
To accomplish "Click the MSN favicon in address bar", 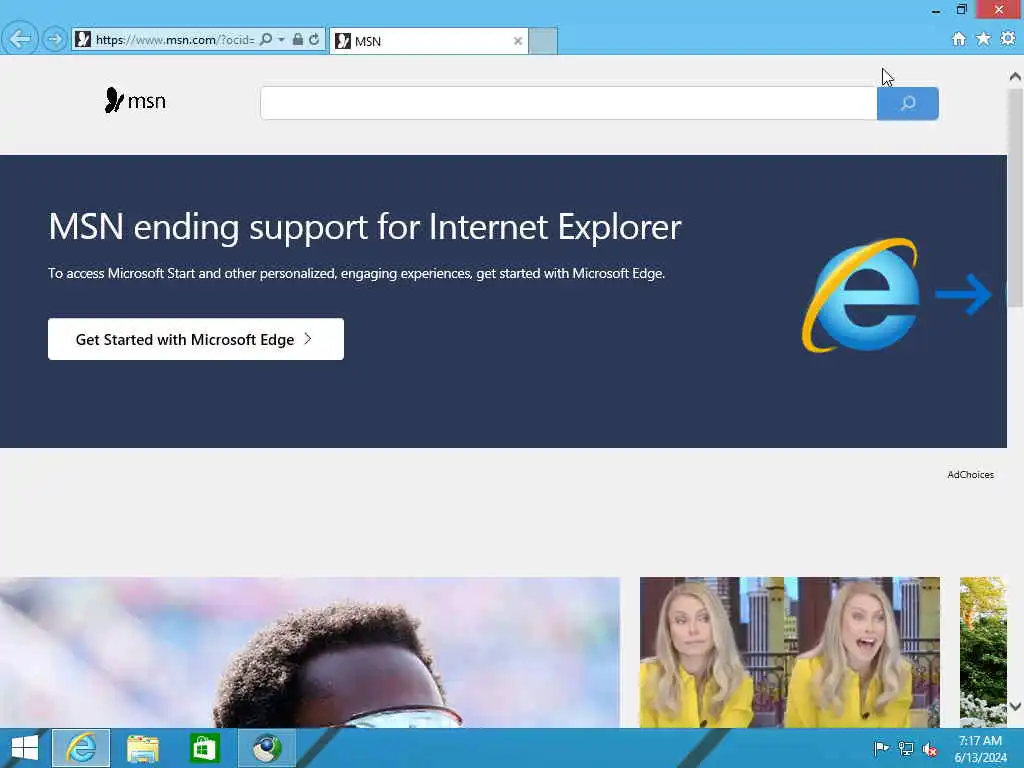I will pyautogui.click(x=83, y=40).
